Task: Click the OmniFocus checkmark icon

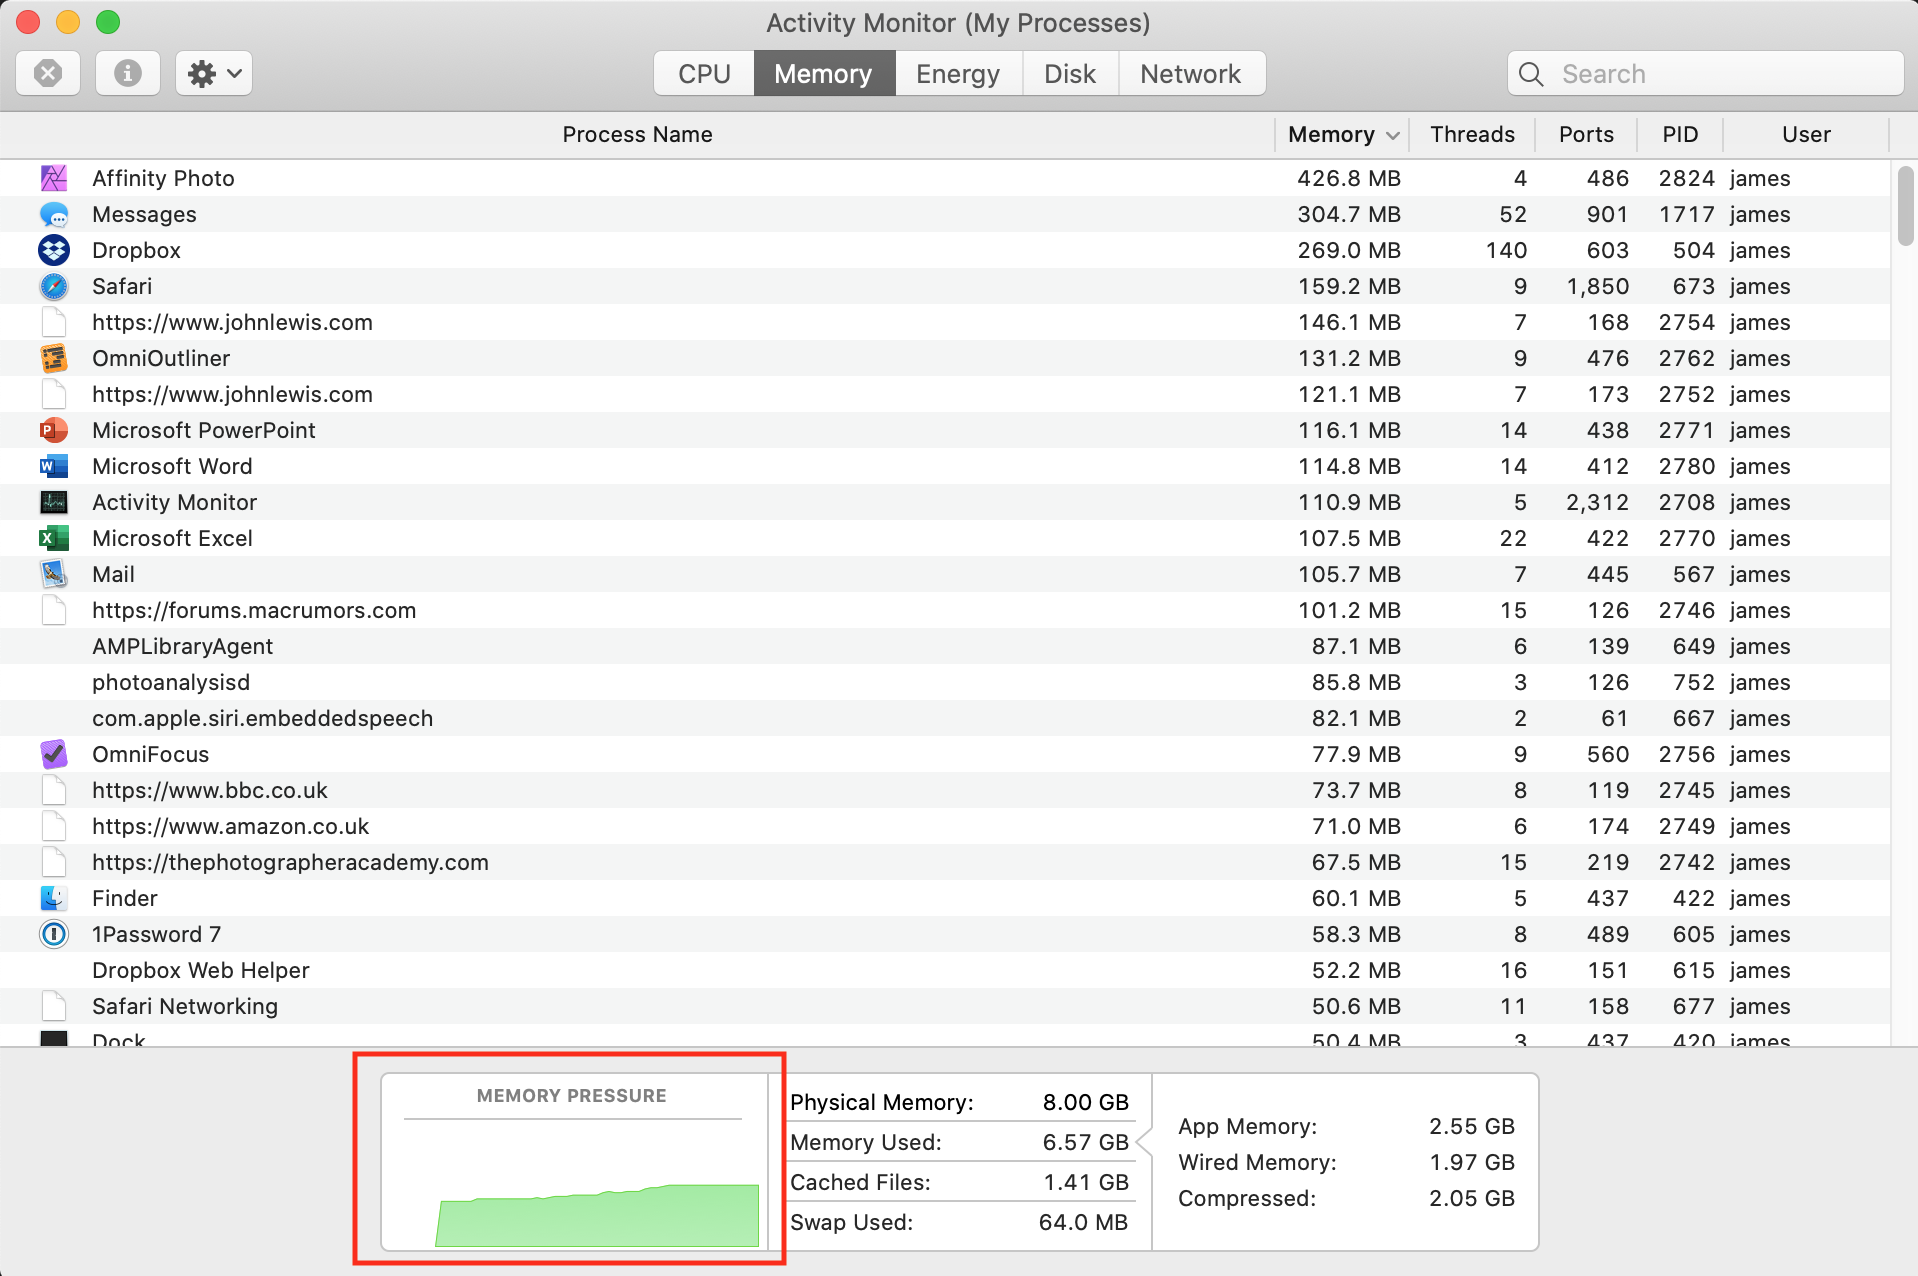Action: [54, 754]
